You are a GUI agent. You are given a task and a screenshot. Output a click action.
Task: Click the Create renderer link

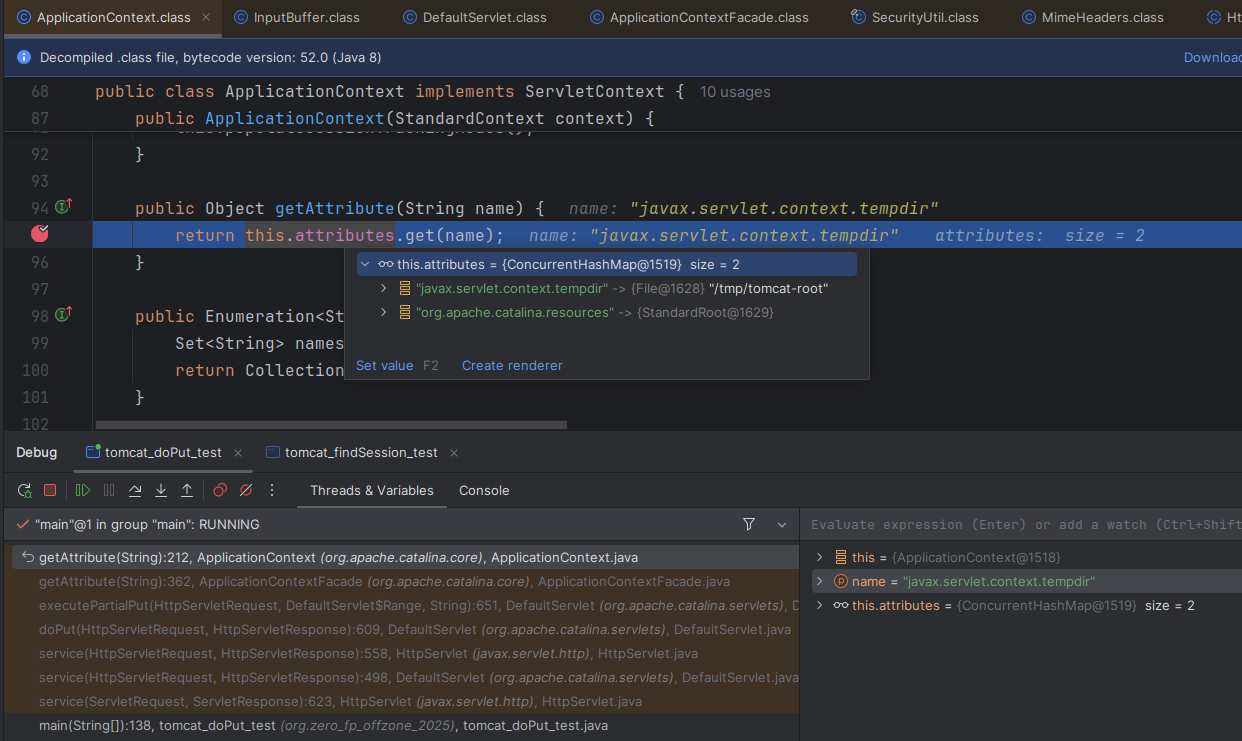point(512,365)
